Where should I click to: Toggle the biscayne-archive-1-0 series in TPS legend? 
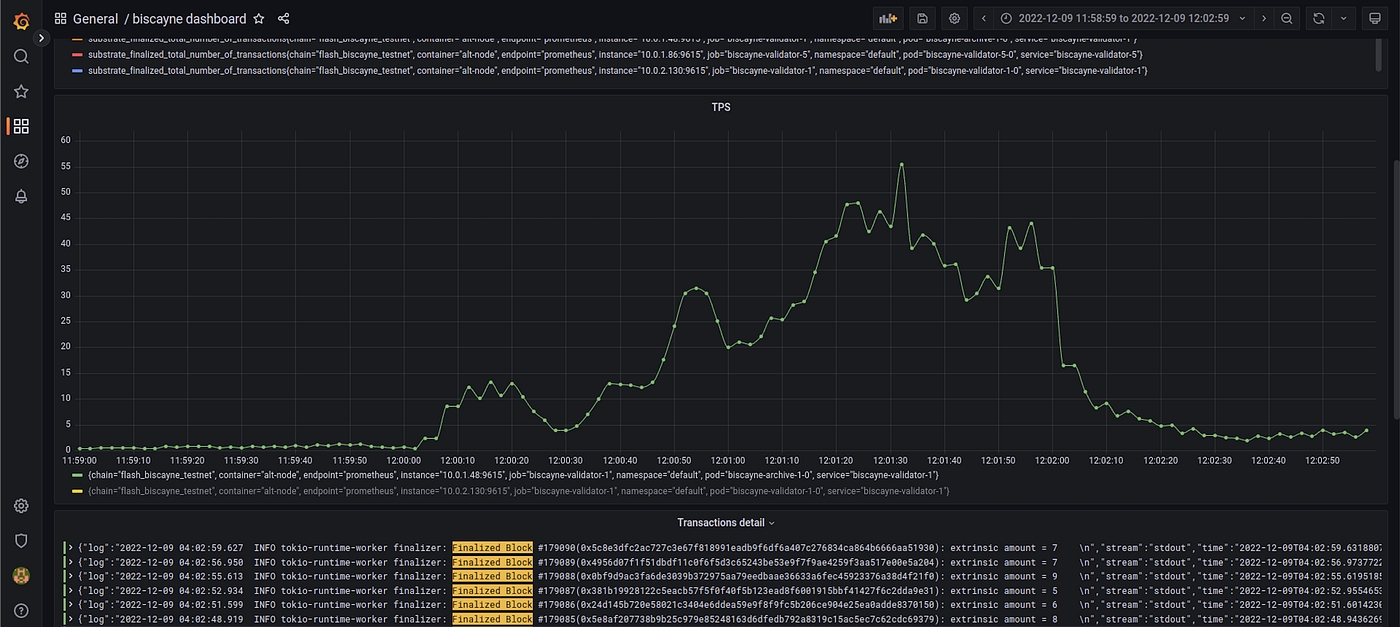[x=512, y=475]
